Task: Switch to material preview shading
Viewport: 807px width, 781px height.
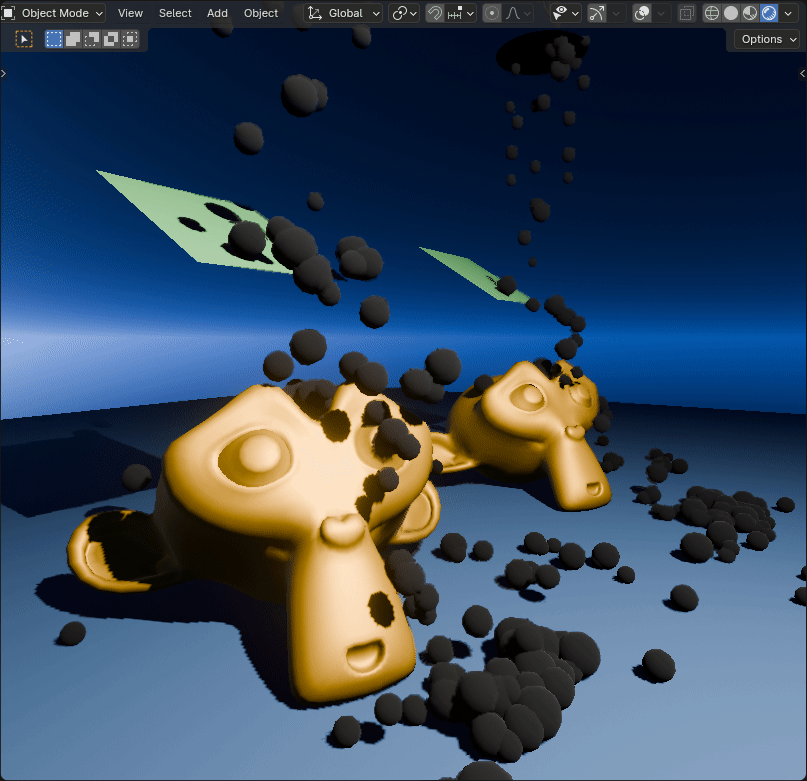Action: pyautogui.click(x=750, y=13)
